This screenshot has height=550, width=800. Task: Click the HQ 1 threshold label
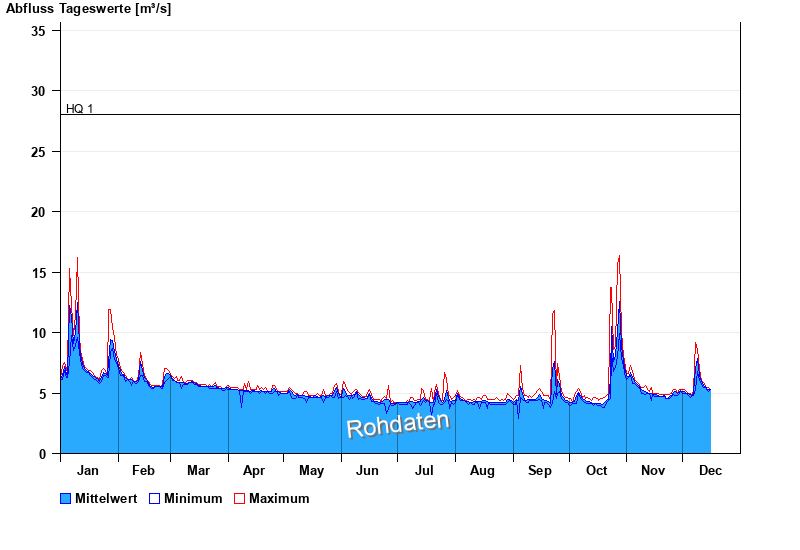(79, 108)
